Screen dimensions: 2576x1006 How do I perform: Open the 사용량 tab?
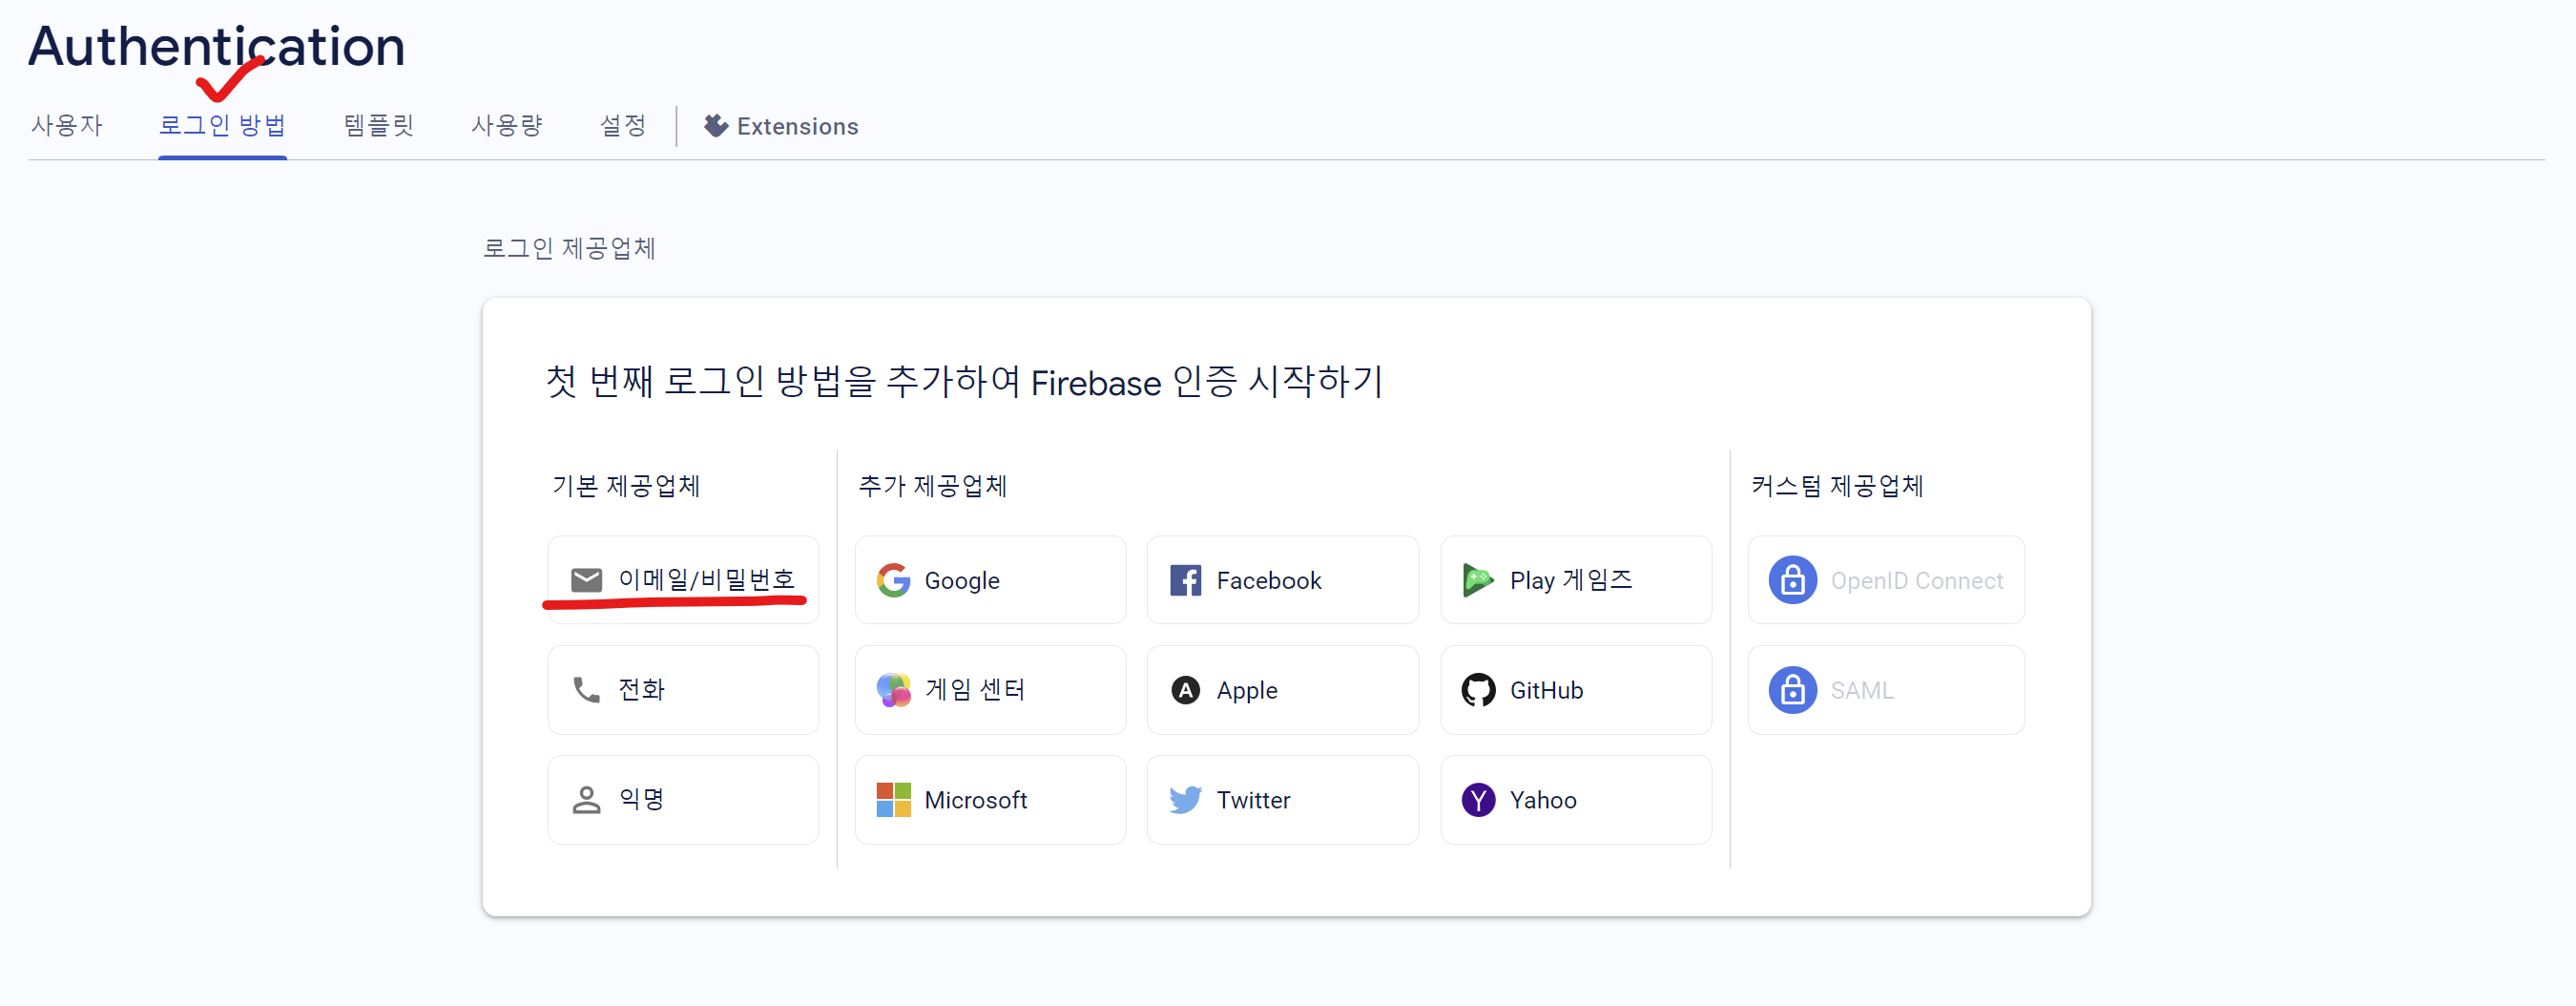tap(507, 126)
